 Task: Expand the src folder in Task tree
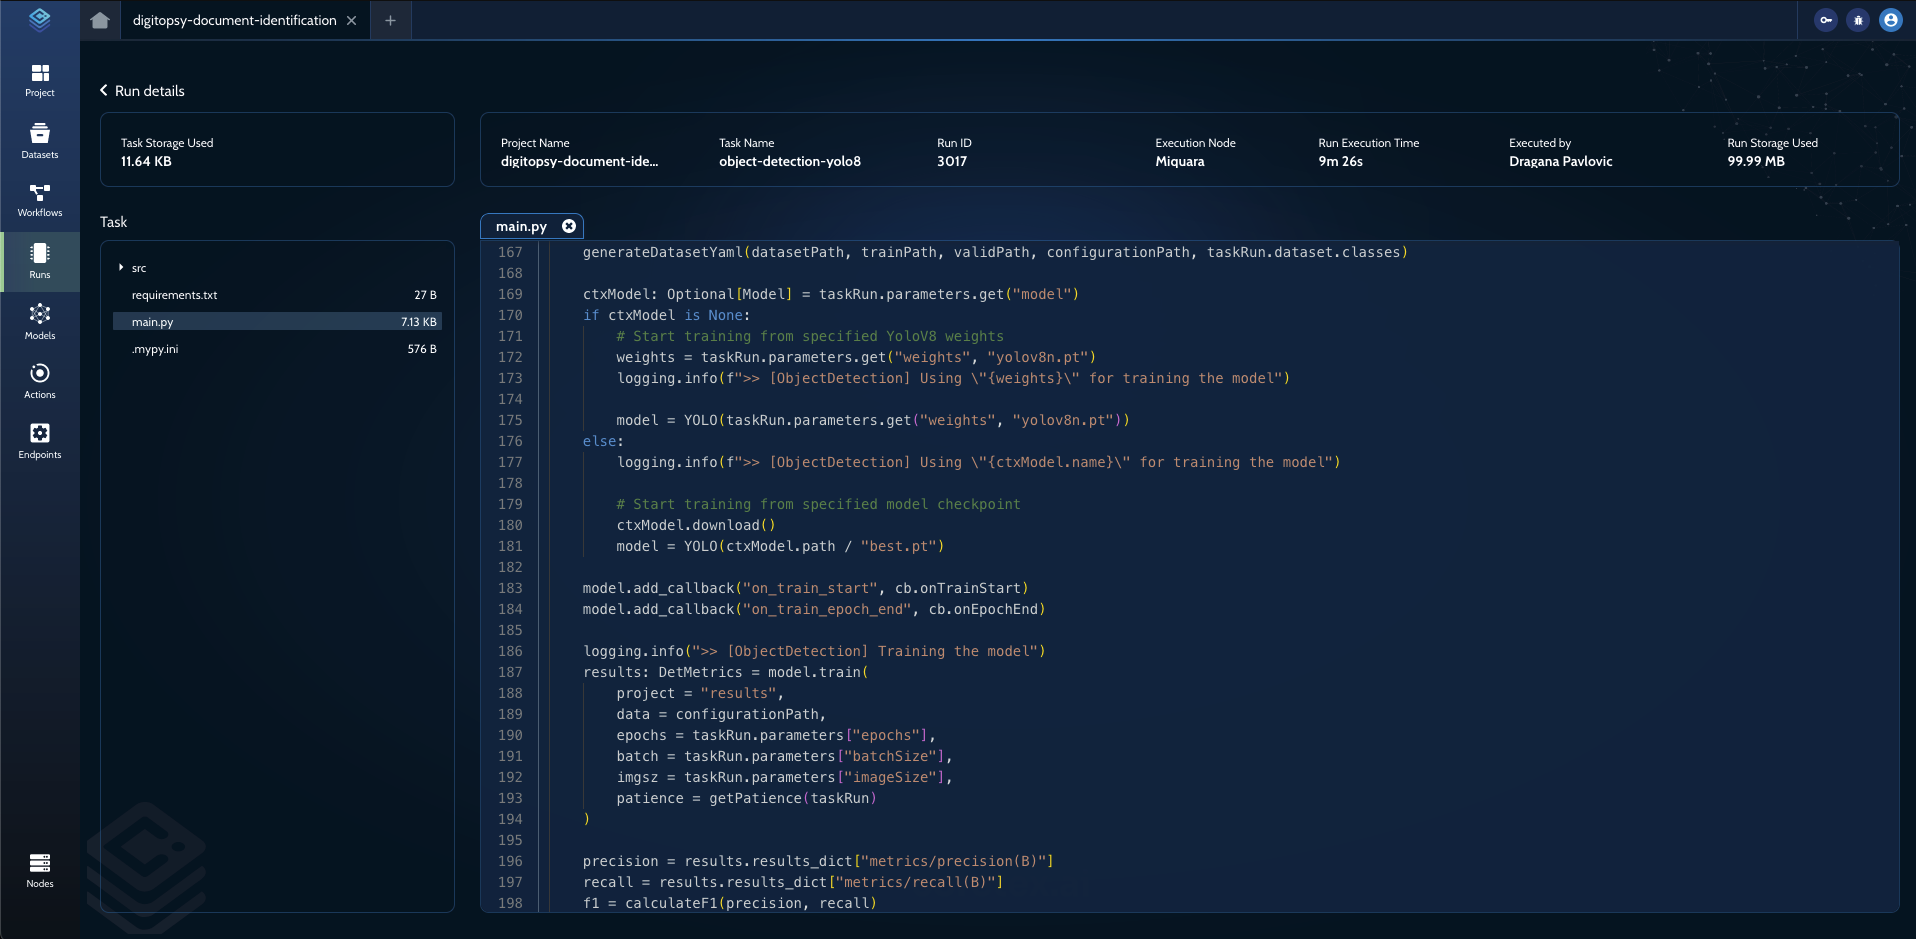tap(121, 268)
